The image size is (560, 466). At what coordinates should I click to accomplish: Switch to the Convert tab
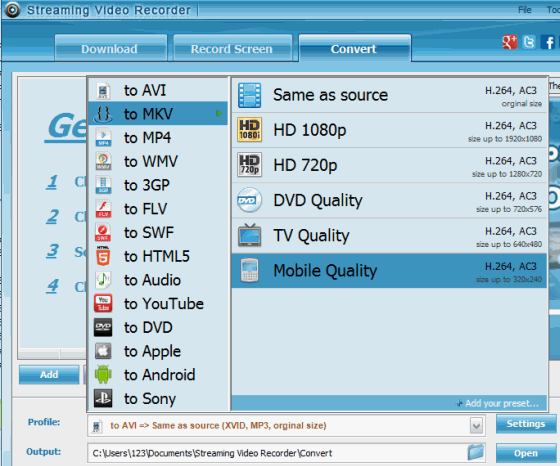click(355, 48)
